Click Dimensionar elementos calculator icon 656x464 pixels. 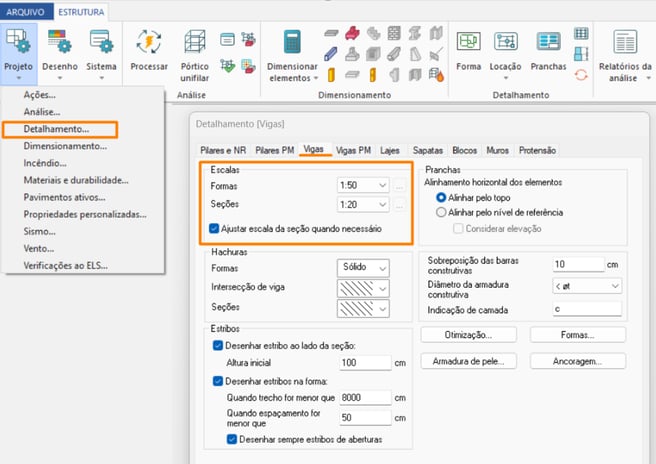coord(293,42)
